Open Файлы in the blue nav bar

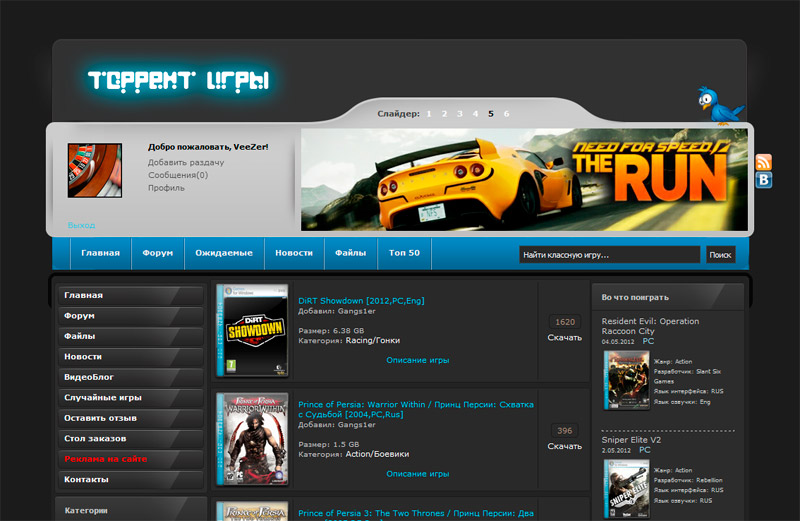pyautogui.click(x=351, y=253)
